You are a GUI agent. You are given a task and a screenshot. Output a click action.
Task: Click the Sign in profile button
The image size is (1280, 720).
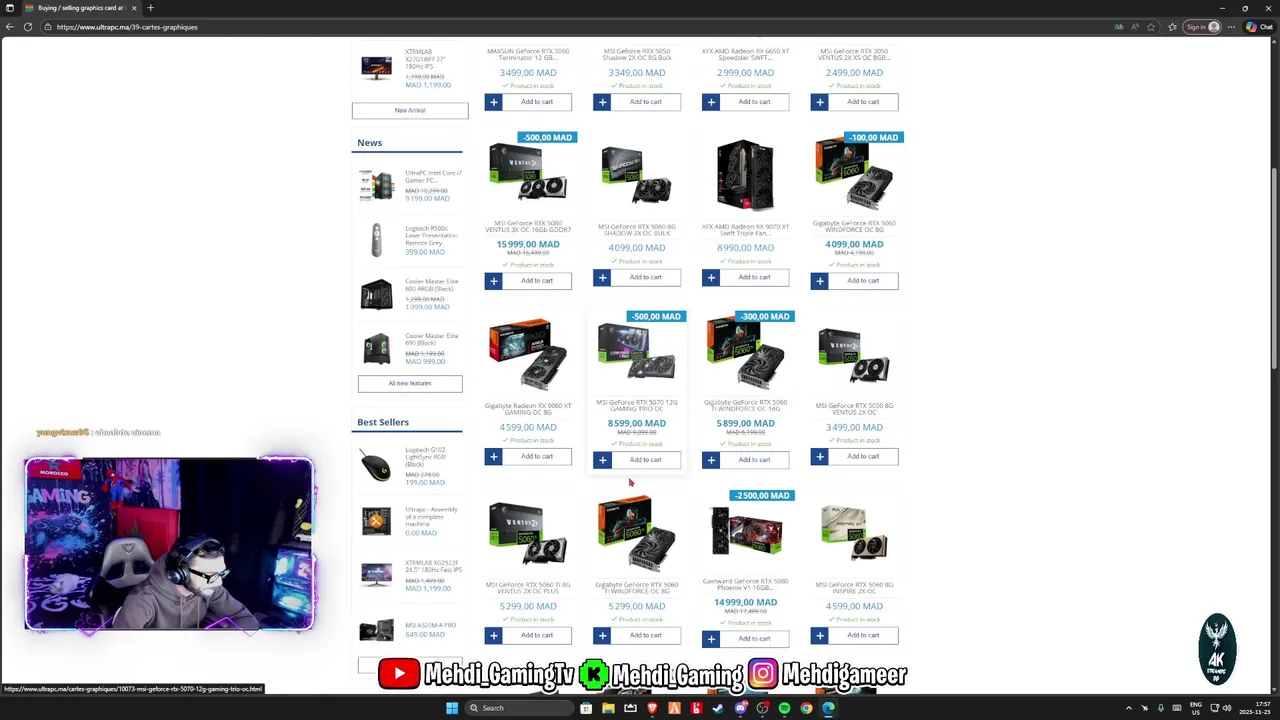pyautogui.click(x=1203, y=27)
